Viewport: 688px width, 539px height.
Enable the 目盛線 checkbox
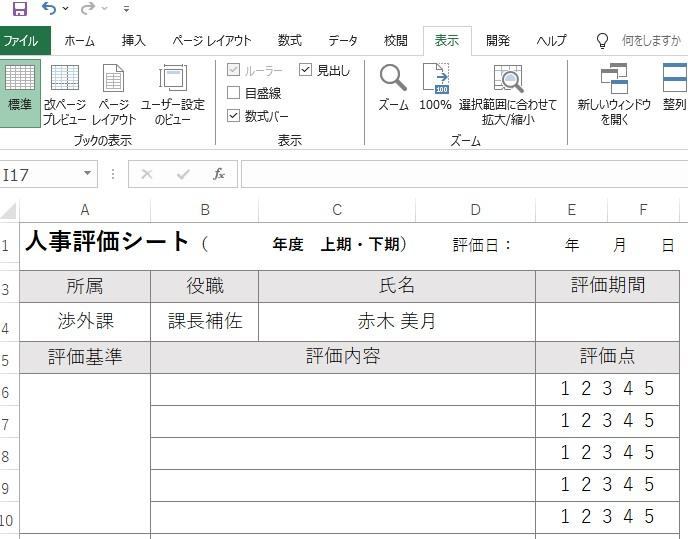(233, 93)
